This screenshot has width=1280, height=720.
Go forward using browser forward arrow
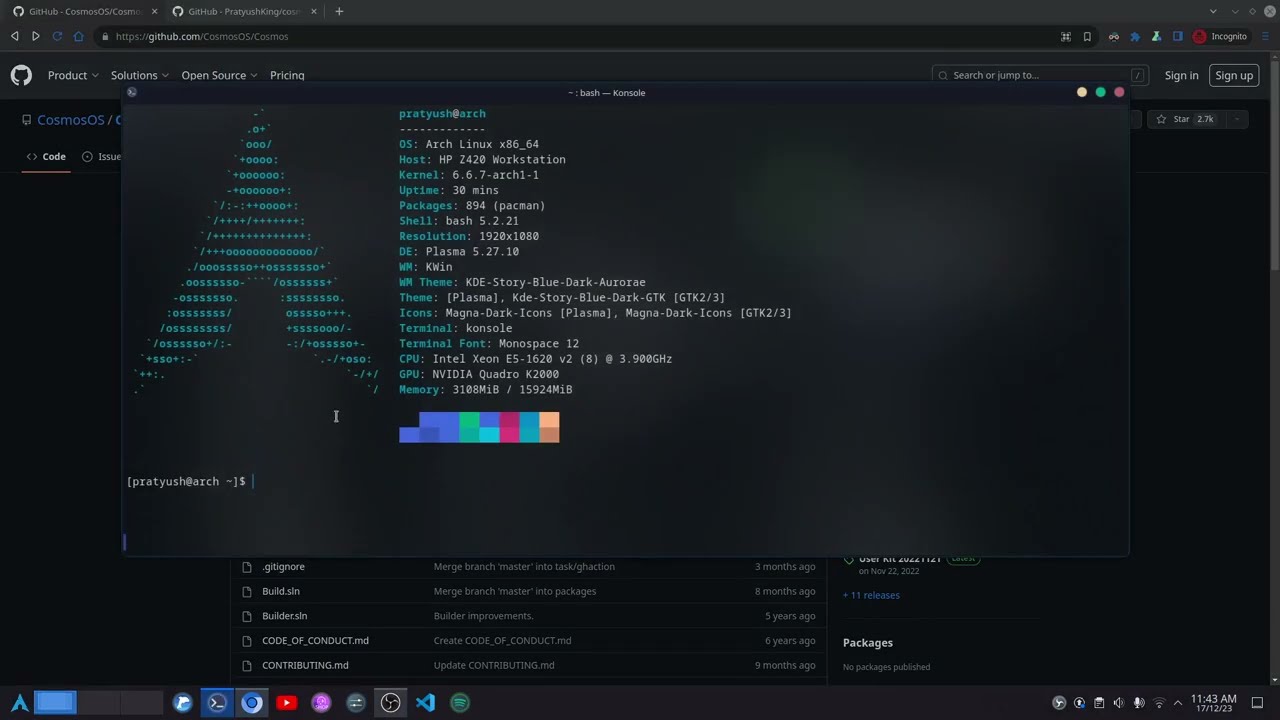tap(36, 36)
